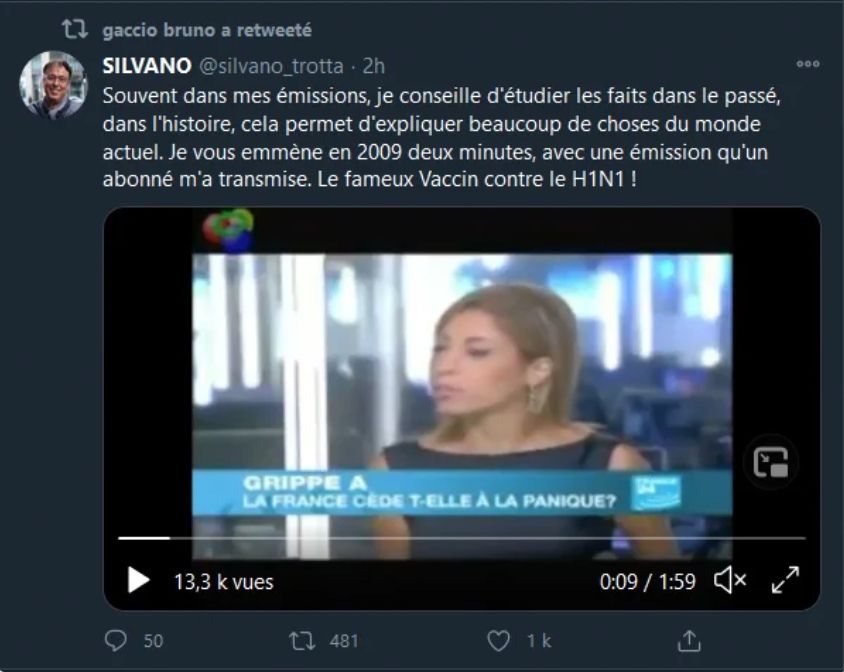Open SILVANO's profile picture
The image size is (844, 672).
[53, 84]
